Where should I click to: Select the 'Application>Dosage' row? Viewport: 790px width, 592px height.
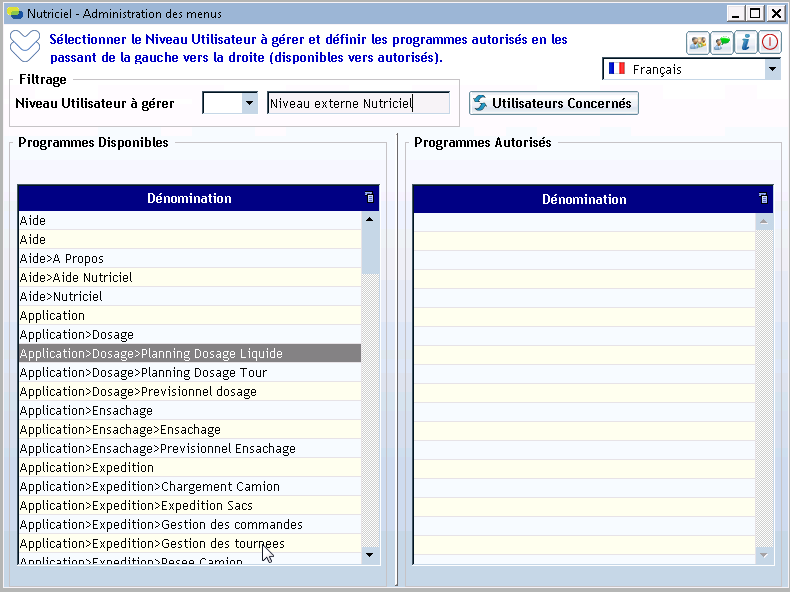(x=189, y=335)
